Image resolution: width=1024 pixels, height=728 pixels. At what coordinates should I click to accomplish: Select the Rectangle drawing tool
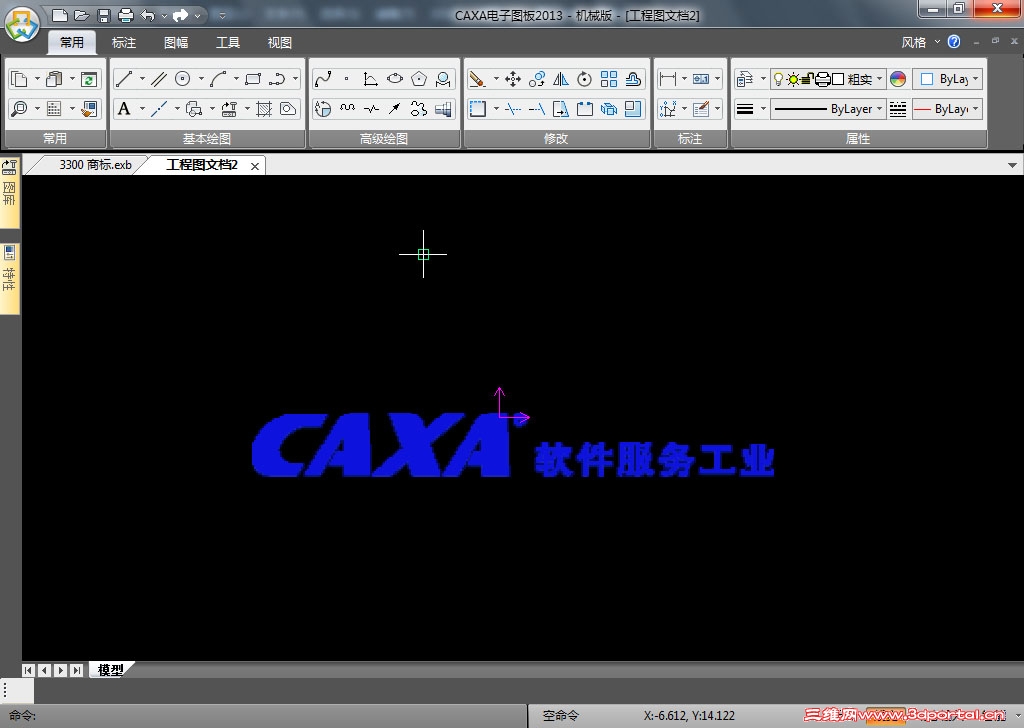(x=253, y=79)
